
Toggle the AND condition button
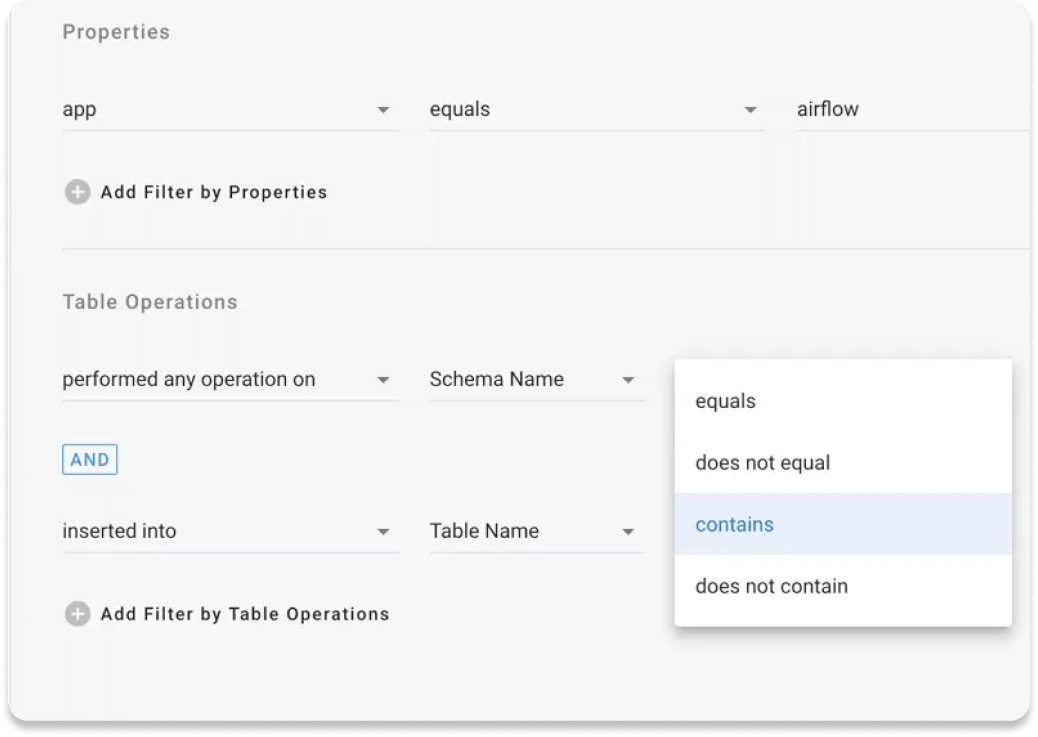pos(90,460)
